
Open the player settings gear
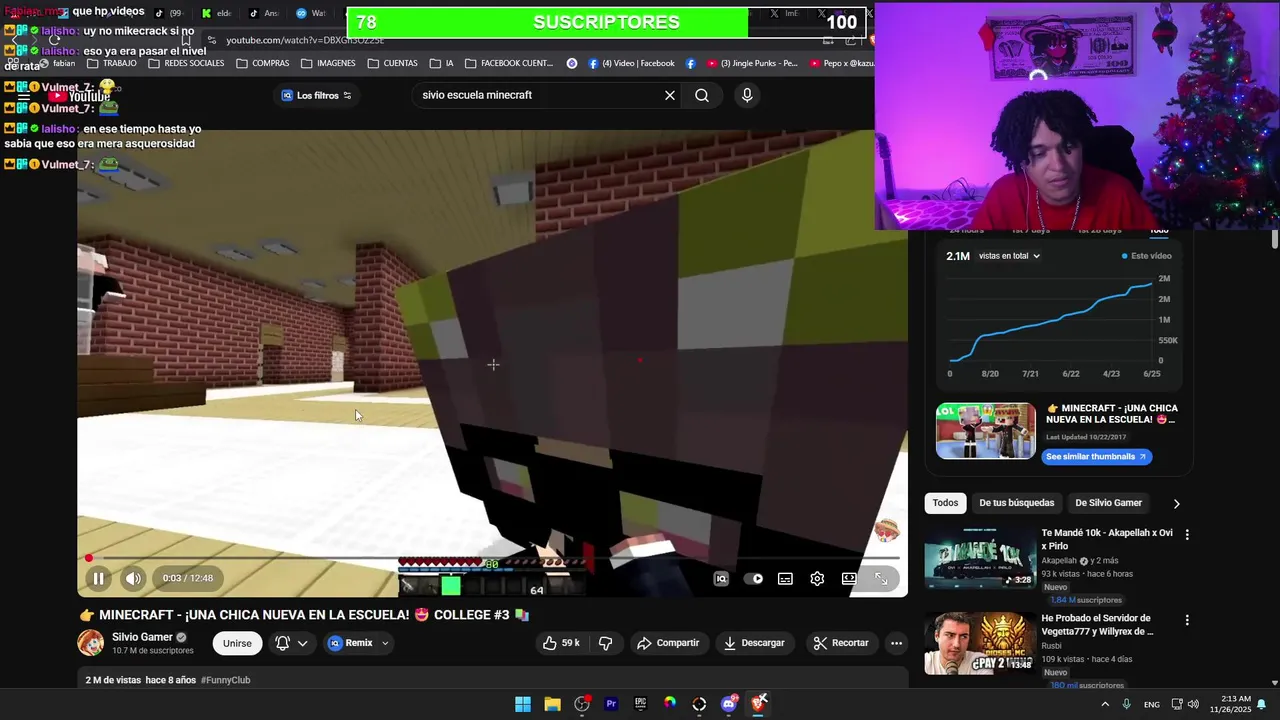[x=817, y=579]
